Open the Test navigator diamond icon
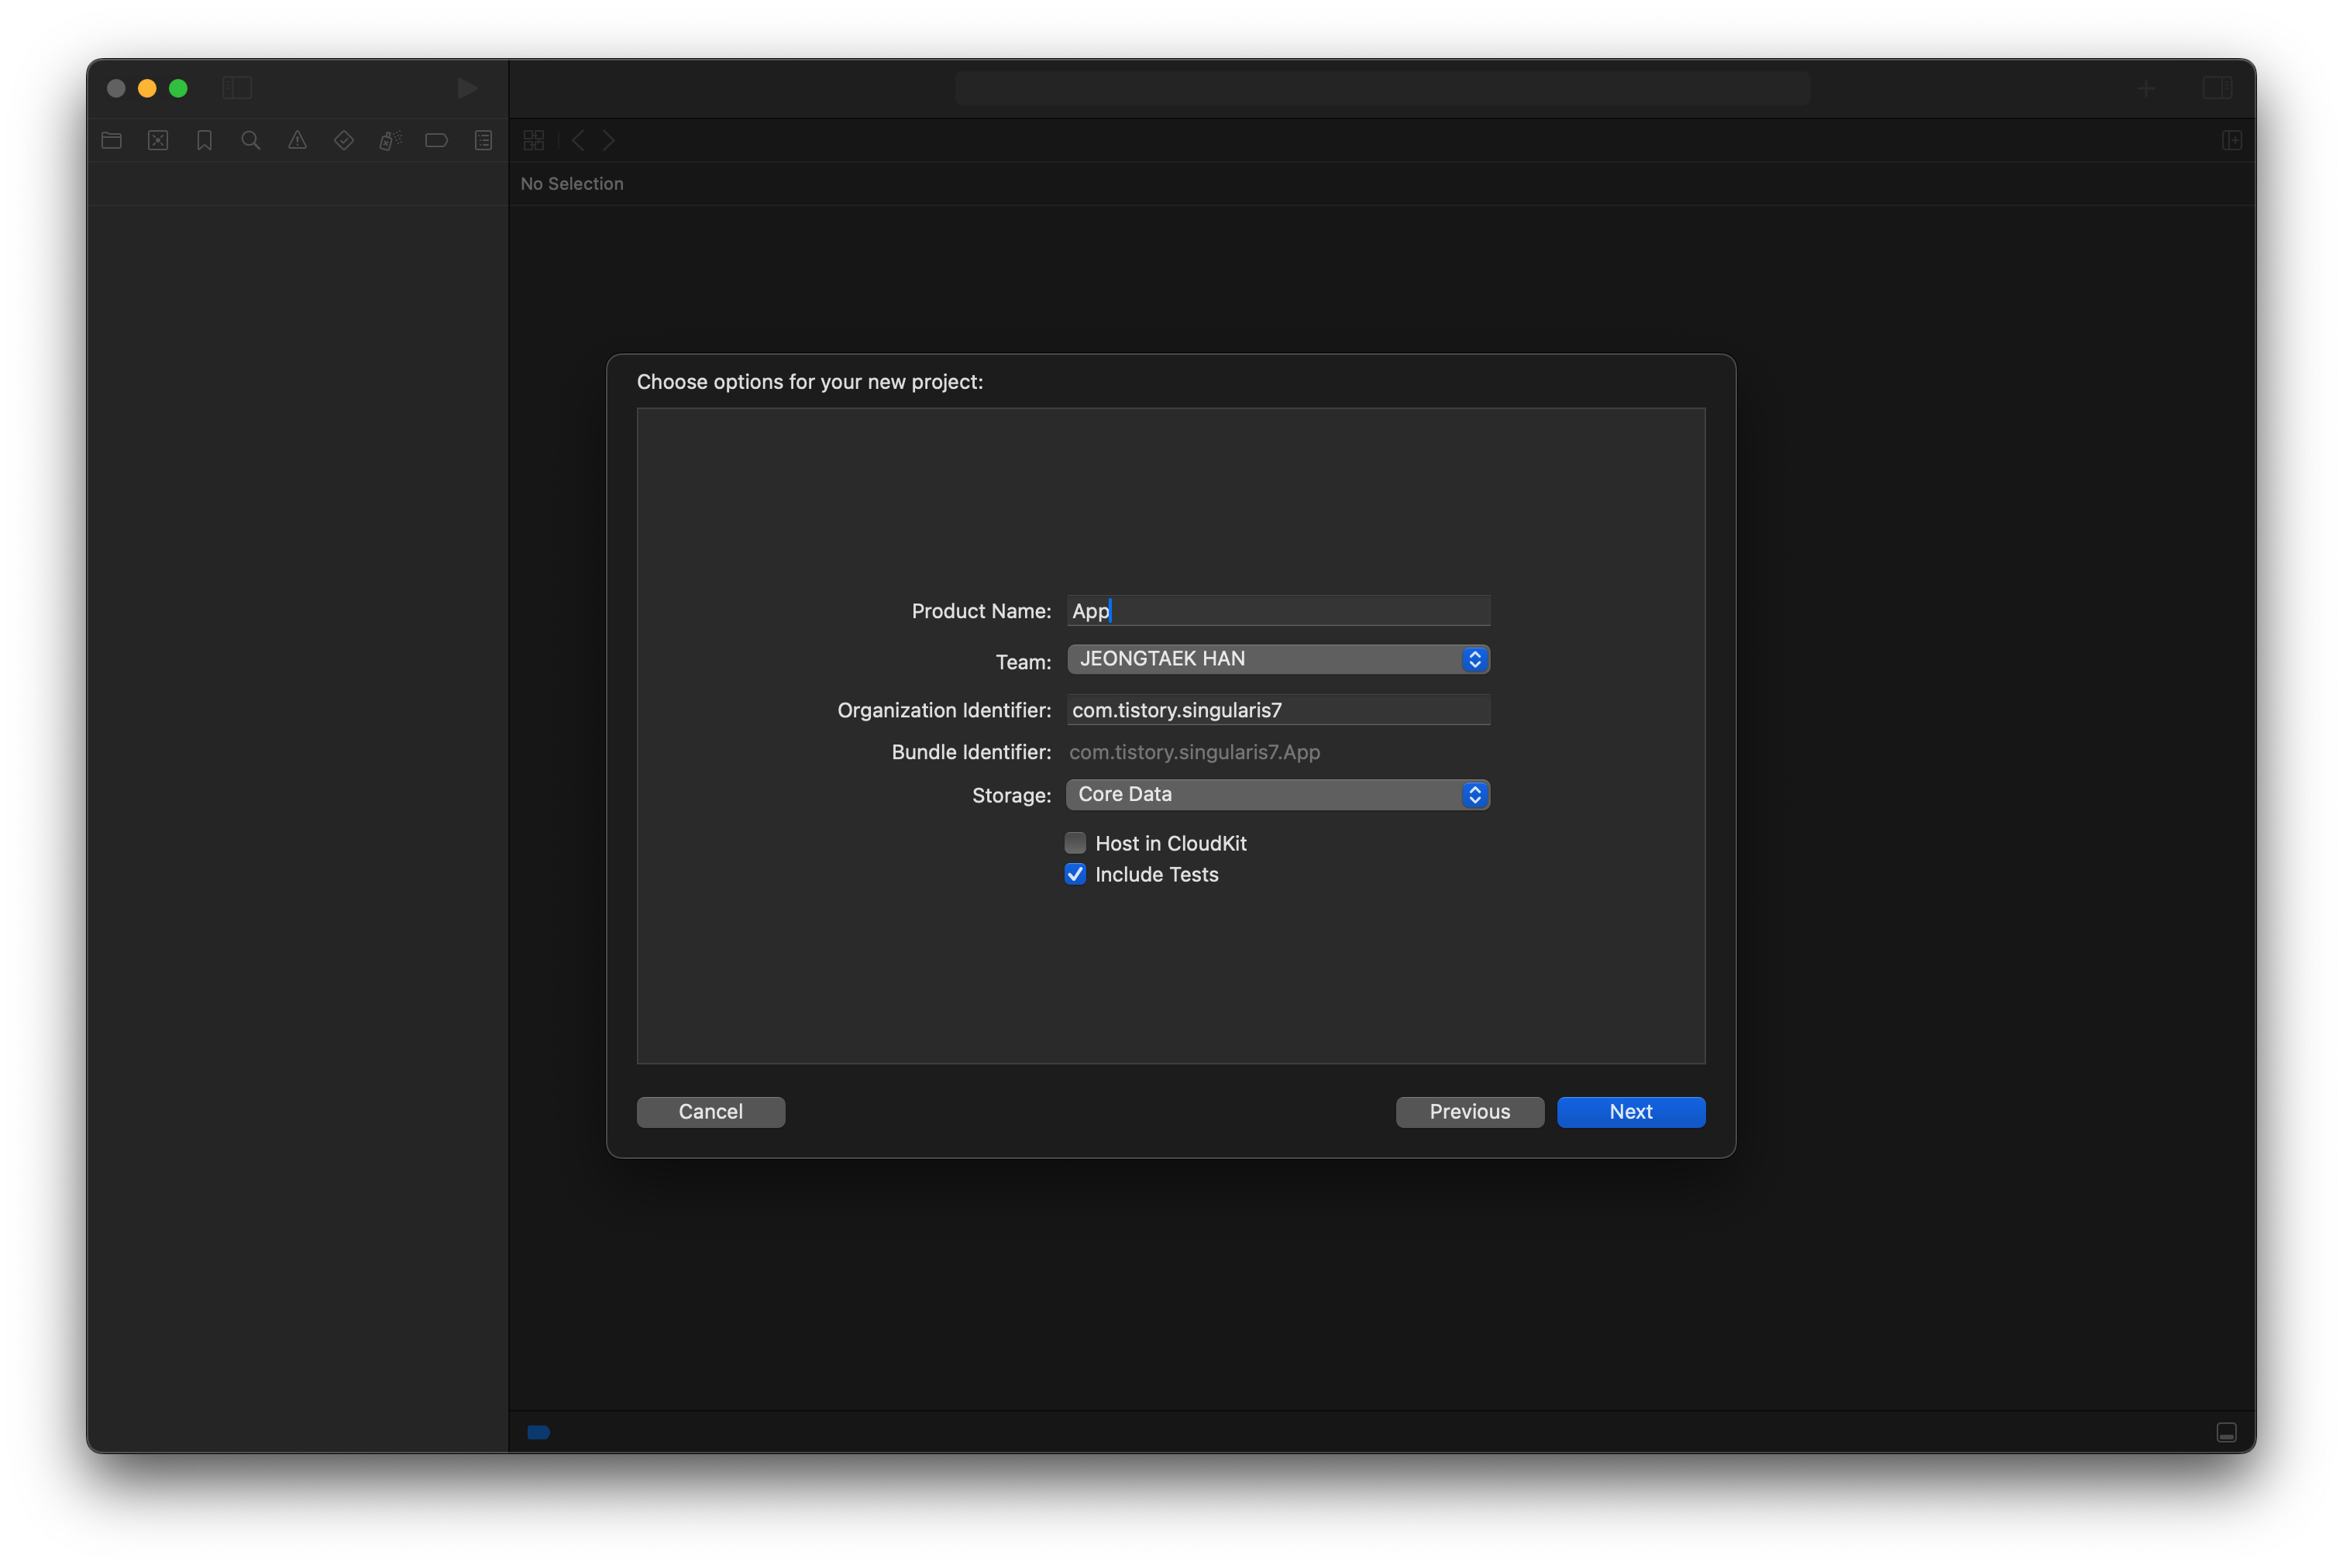Viewport: 2343px width, 1568px height. [344, 141]
